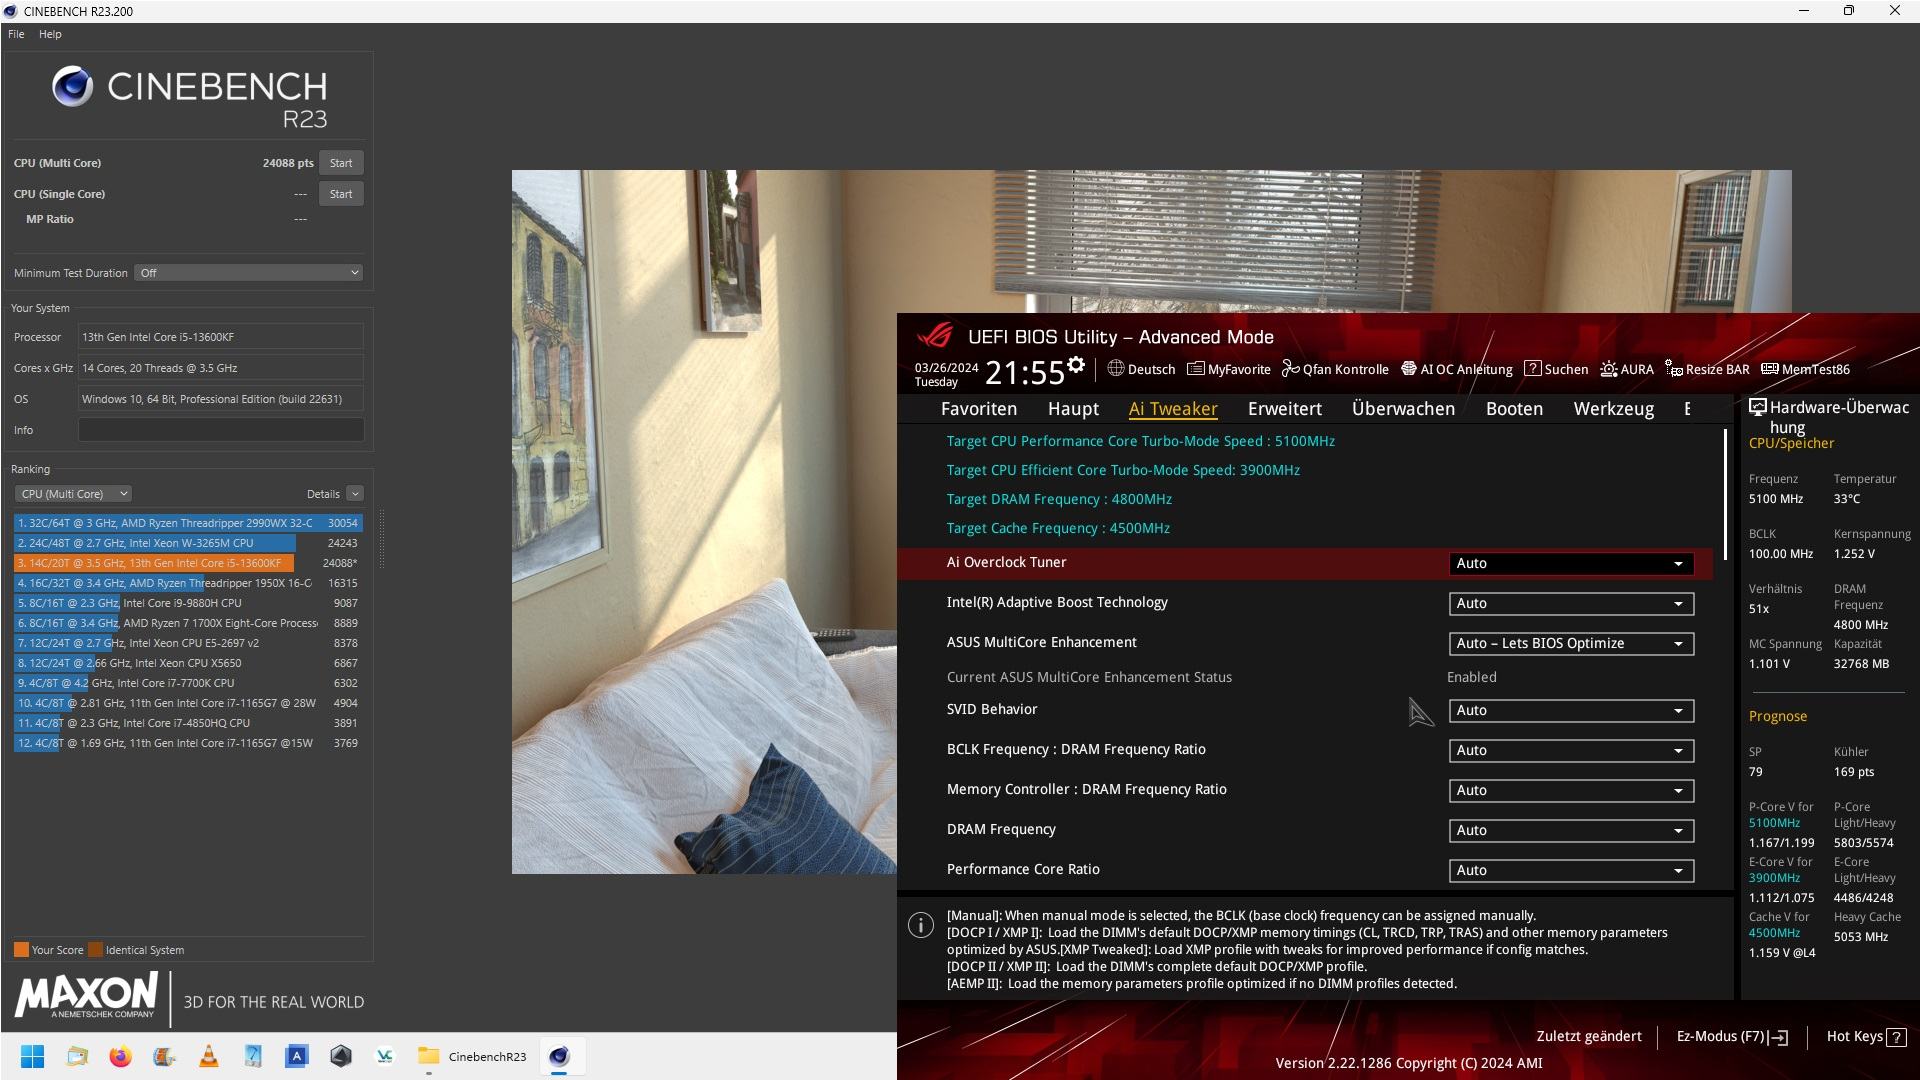Open Minimum Test Duration dropdown
This screenshot has width=1920, height=1080.
[248, 273]
